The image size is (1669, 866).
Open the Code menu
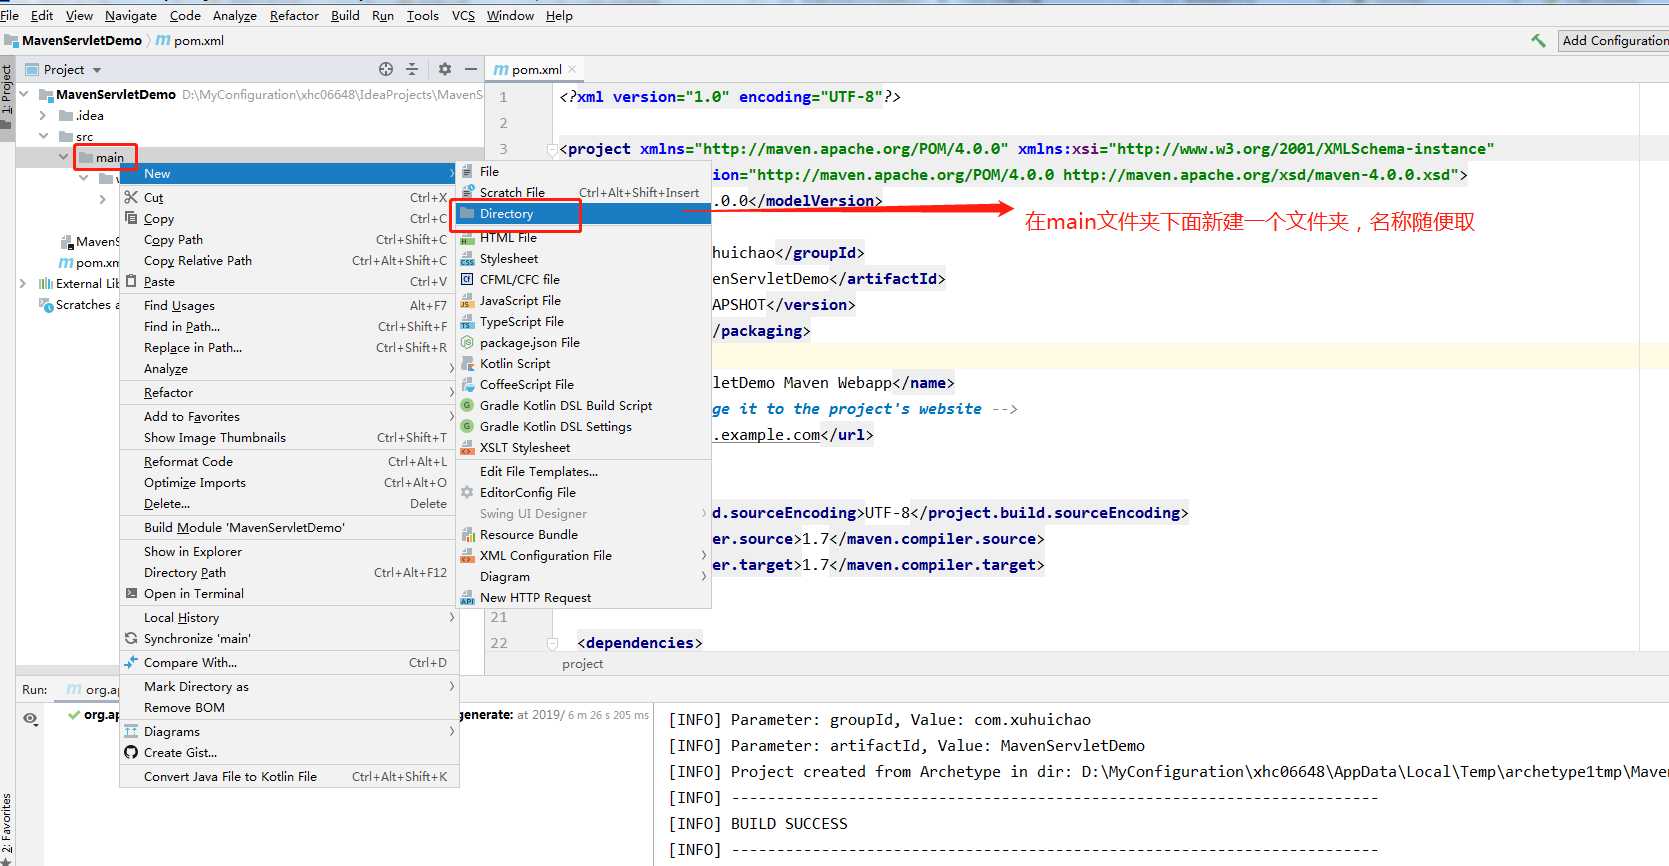185,15
